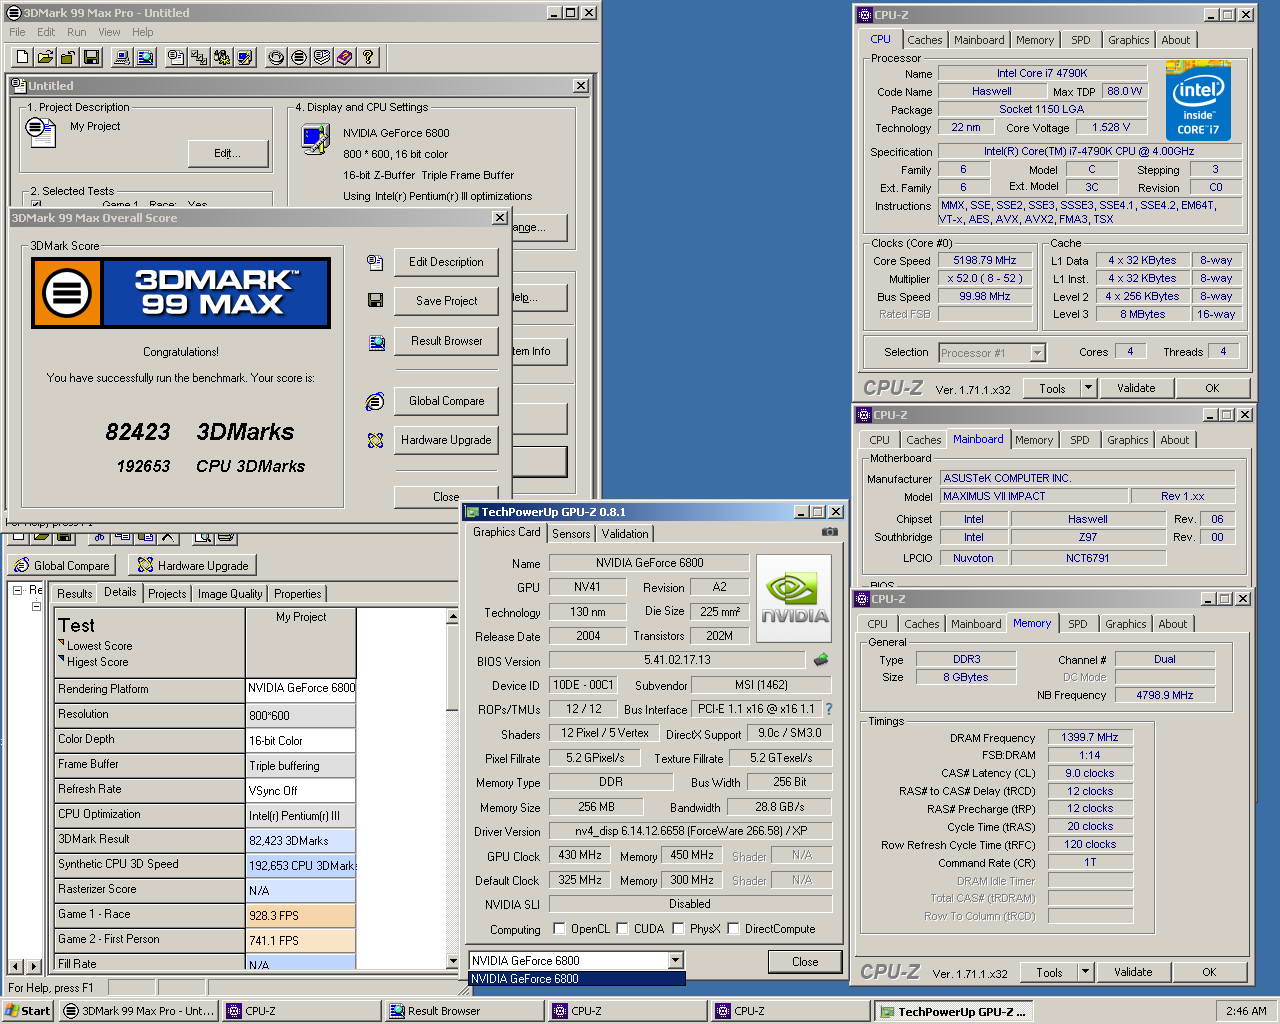Click the My Project document icon
This screenshot has width=1280, height=1024.
pyautogui.click(x=40, y=132)
